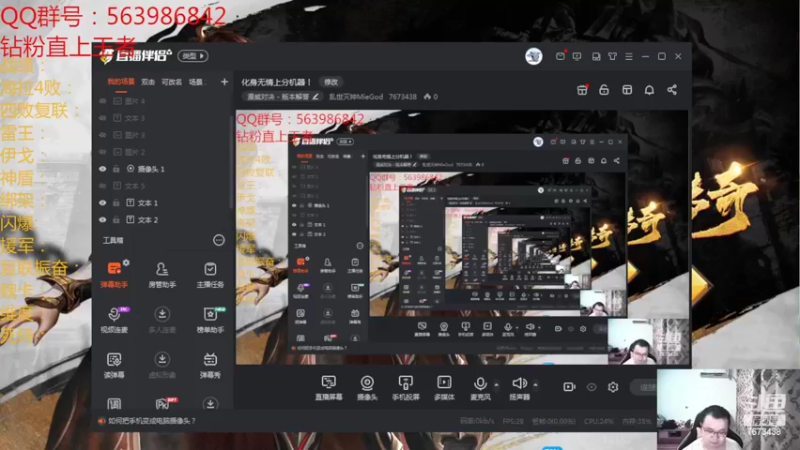Viewport: 800px width, 450px height.
Task: Hide the 文本 1 source
Action: coord(103,203)
